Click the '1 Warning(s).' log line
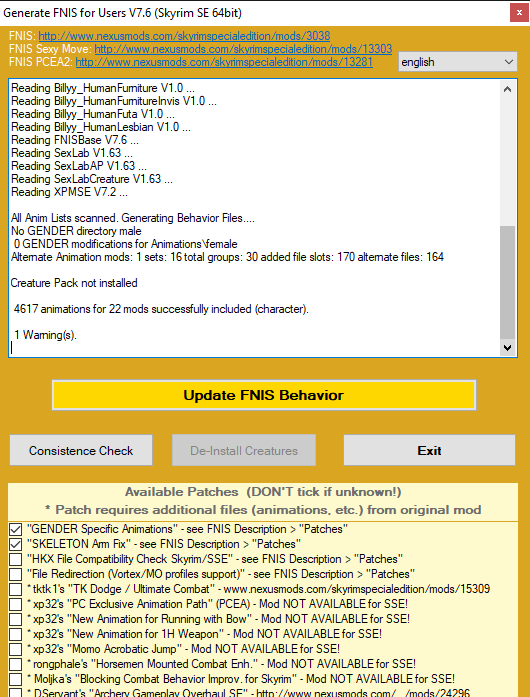This screenshot has width=530, height=697. [x=45, y=335]
